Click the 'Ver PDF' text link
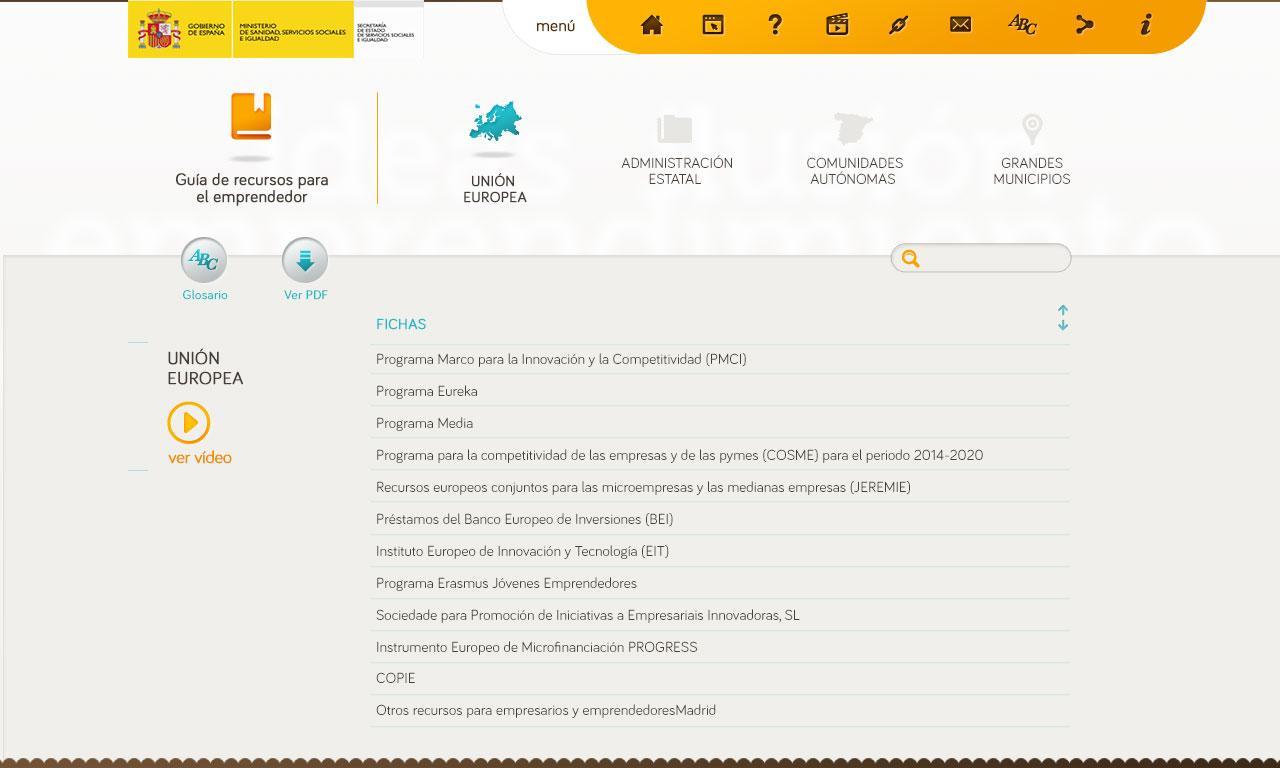 click(x=305, y=295)
